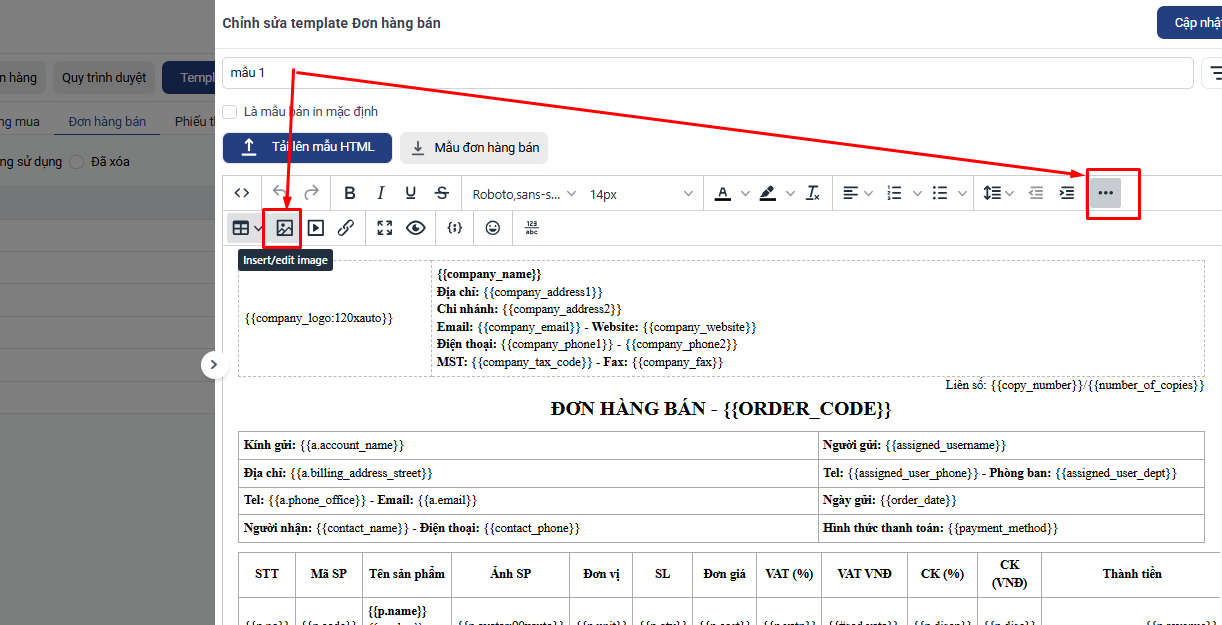Image resolution: width=1222 pixels, height=625 pixels.
Task: Clear formatting with the Tx icon
Action: point(813,193)
